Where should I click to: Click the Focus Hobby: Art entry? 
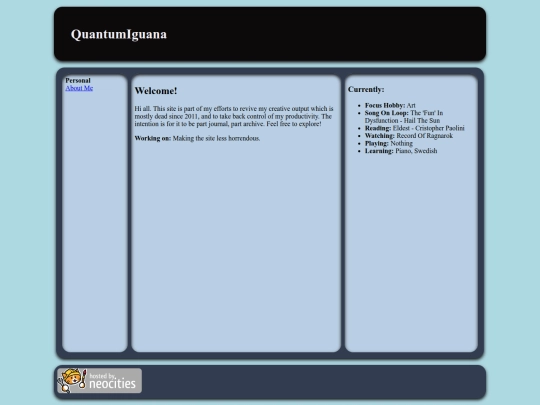[390, 105]
